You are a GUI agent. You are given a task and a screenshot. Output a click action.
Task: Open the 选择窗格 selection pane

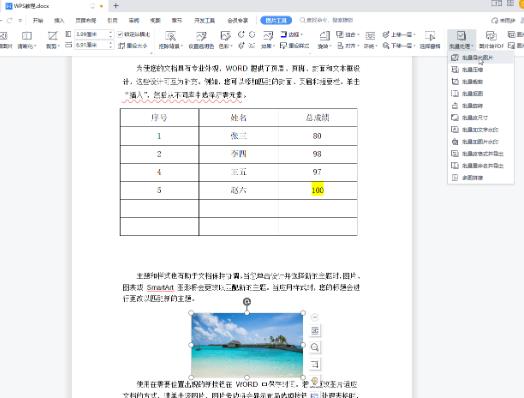point(430,40)
